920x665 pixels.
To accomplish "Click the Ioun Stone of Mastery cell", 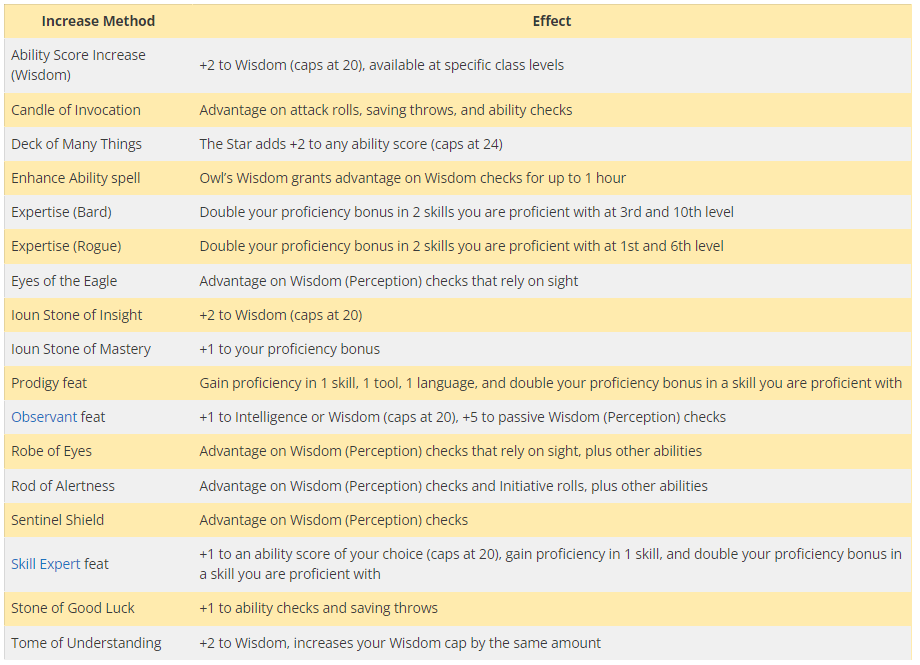I will (x=81, y=349).
